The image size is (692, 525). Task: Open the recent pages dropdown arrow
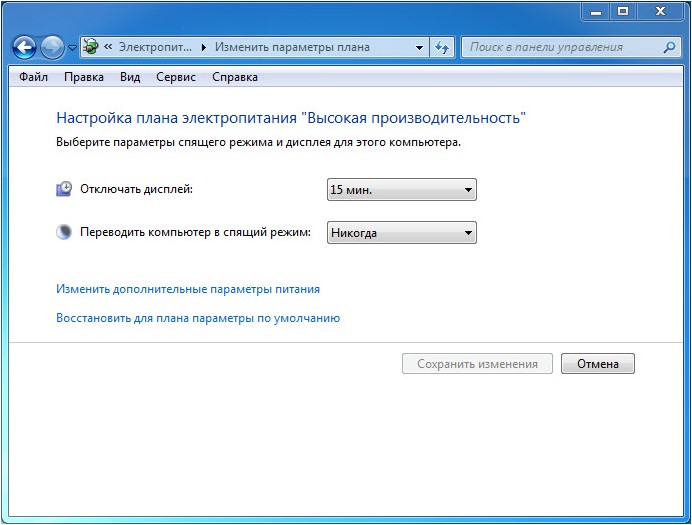click(x=72, y=47)
